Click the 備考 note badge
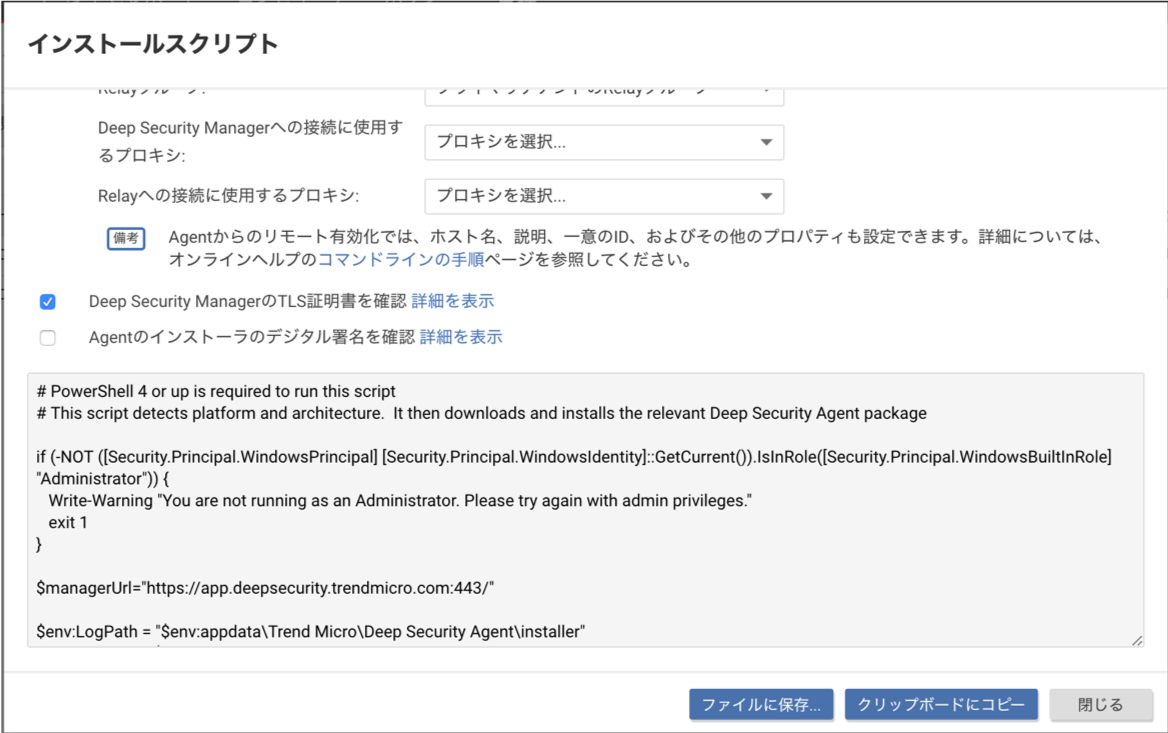Image resolution: width=1168 pixels, height=733 pixels. point(126,238)
